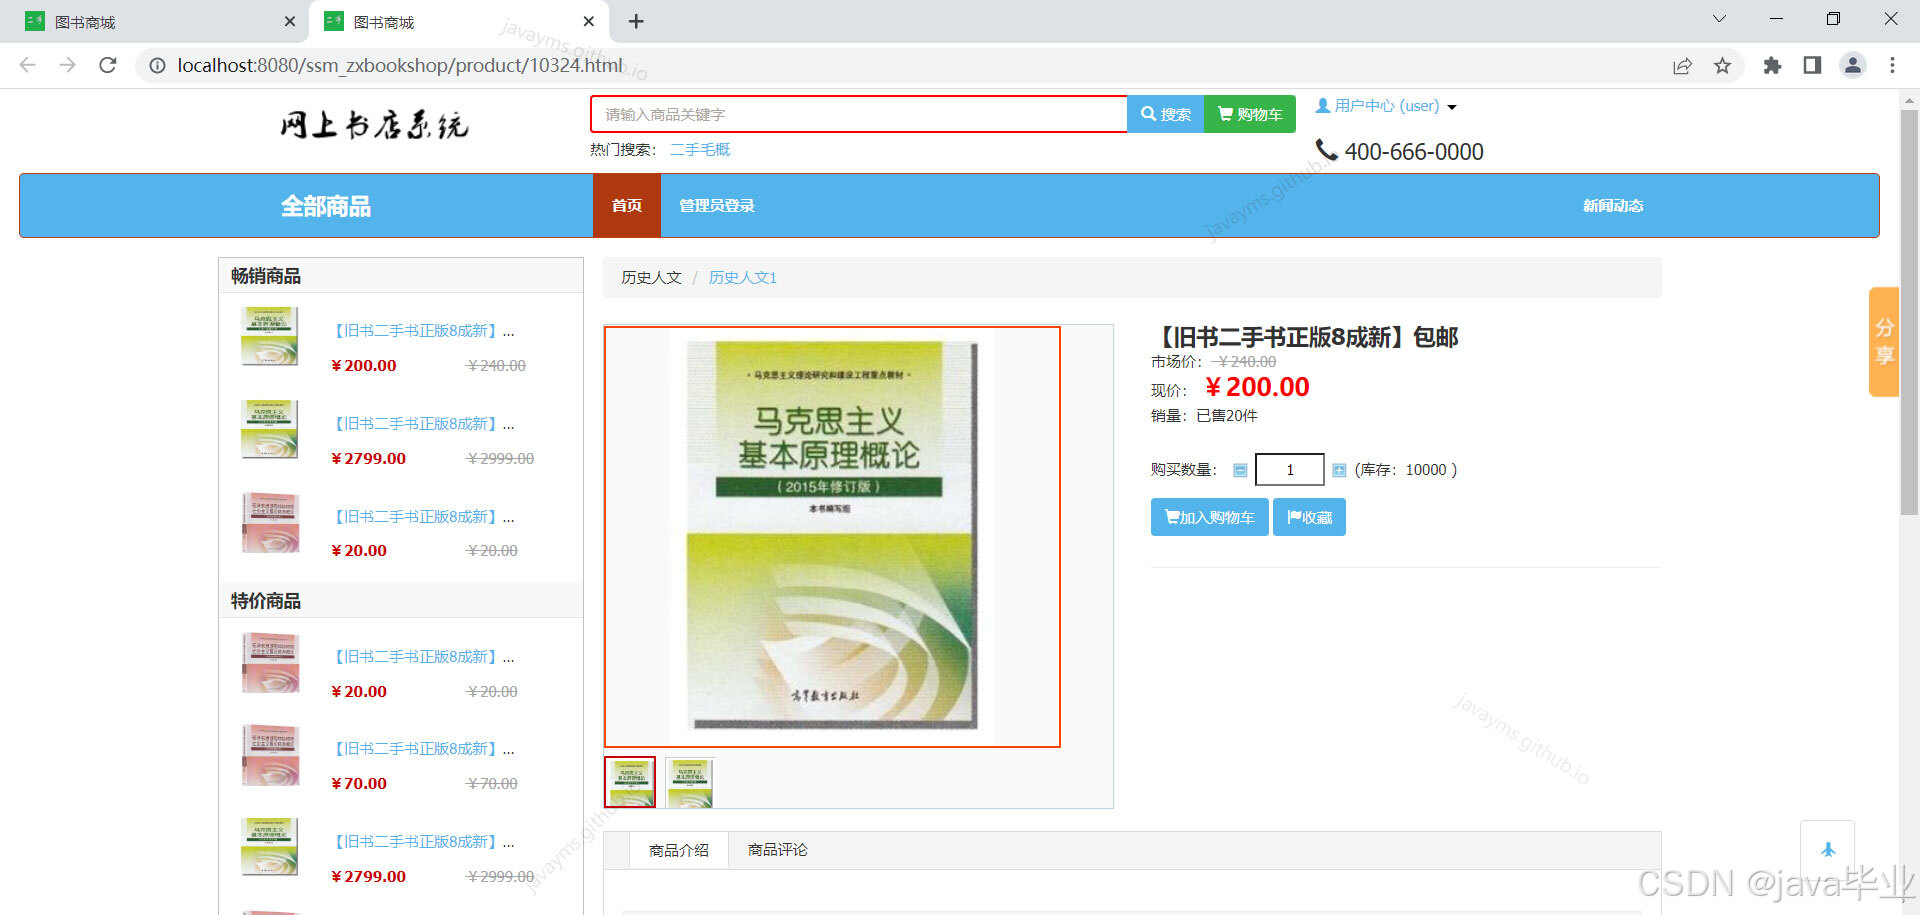Close the active second 图书商城 tab
Screen dimensions: 1920x915
point(589,22)
